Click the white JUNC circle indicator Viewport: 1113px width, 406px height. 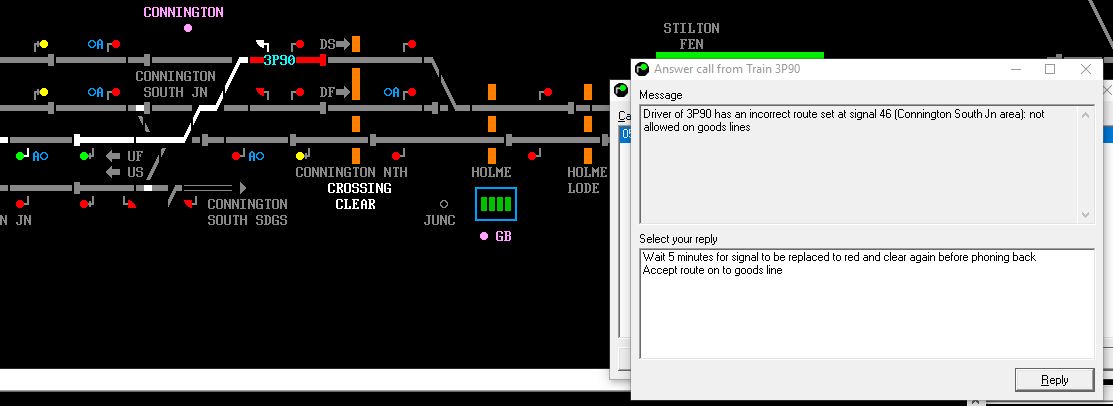click(444, 204)
